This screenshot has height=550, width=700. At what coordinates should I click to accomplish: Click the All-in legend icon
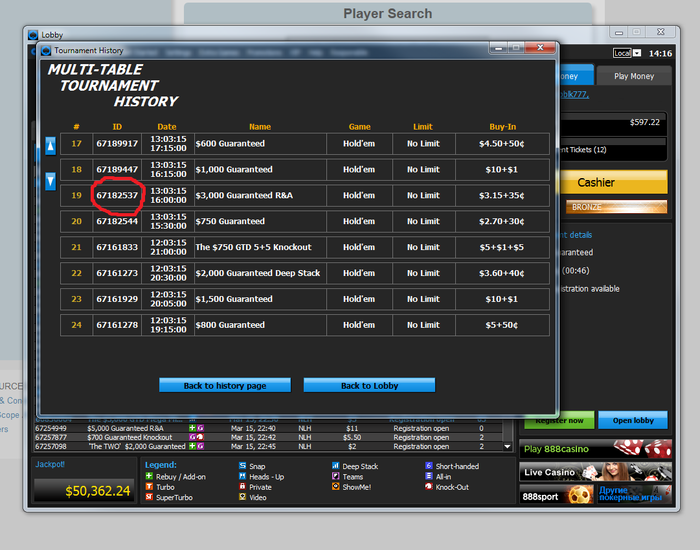click(429, 476)
